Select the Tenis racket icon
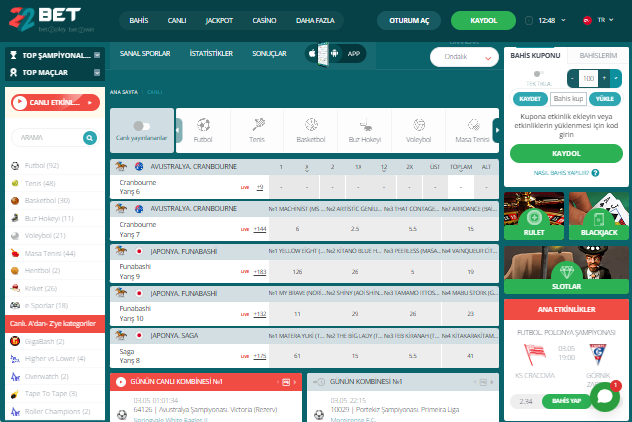632x422 pixels. (x=257, y=126)
